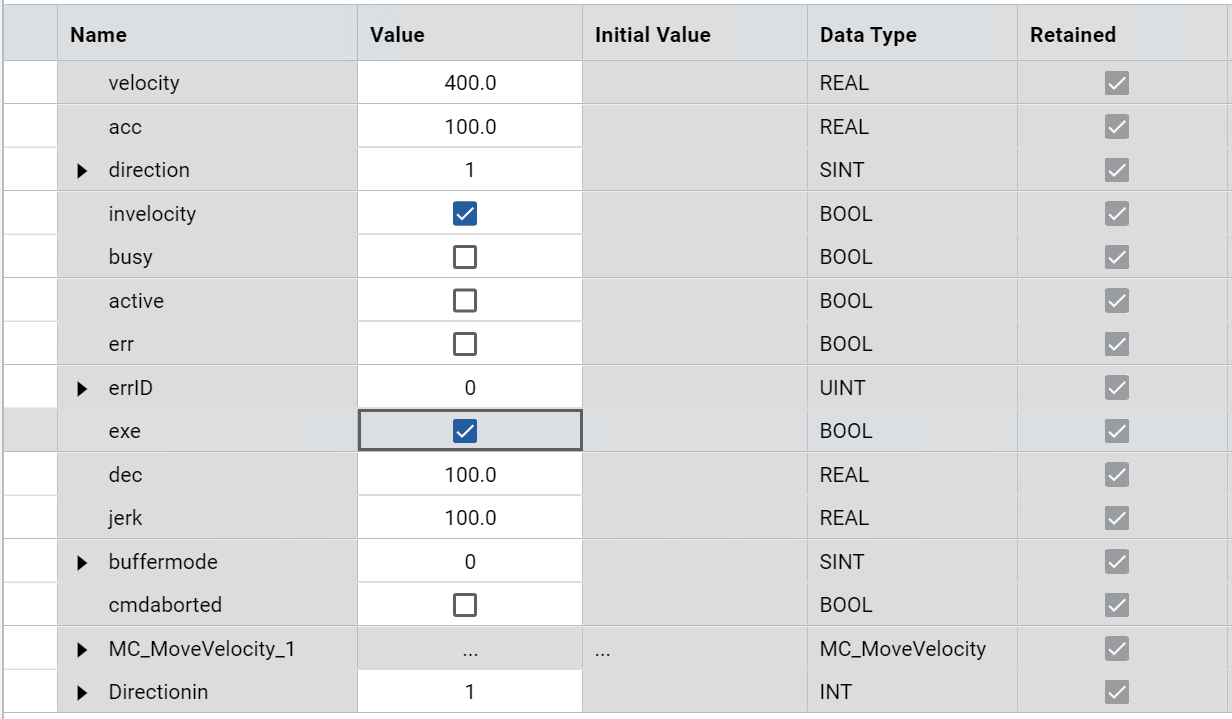
Task: Uncheck the exe value checkbox
Action: click(465, 431)
